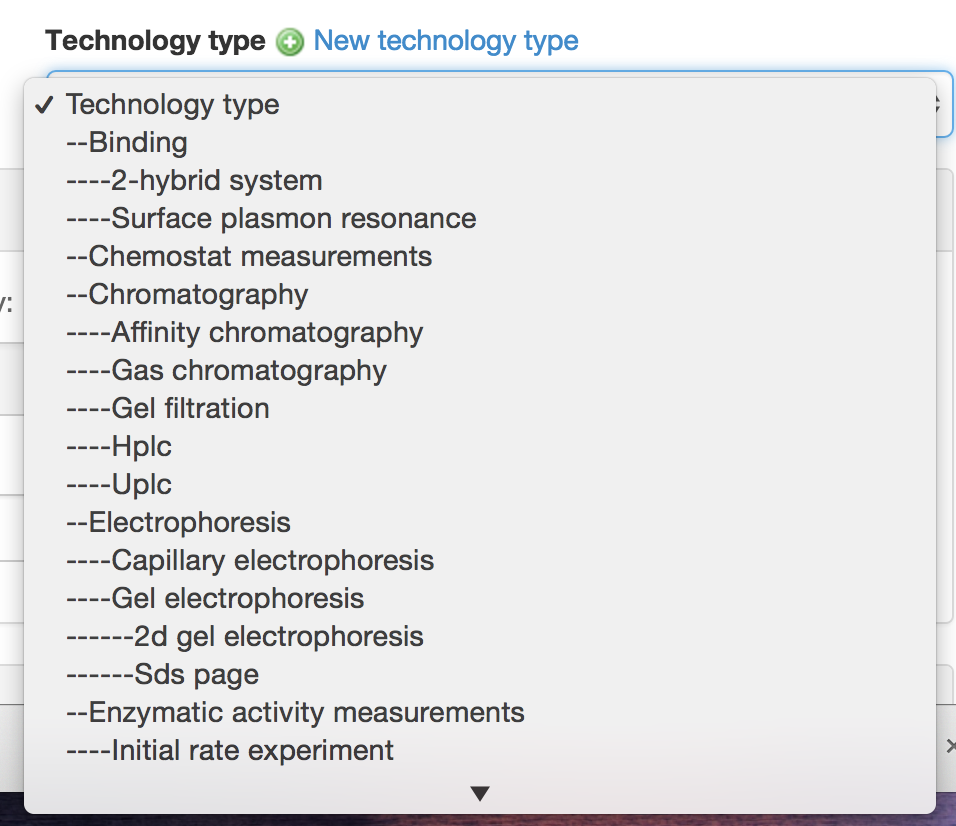Click the green plus icon

pos(288,43)
